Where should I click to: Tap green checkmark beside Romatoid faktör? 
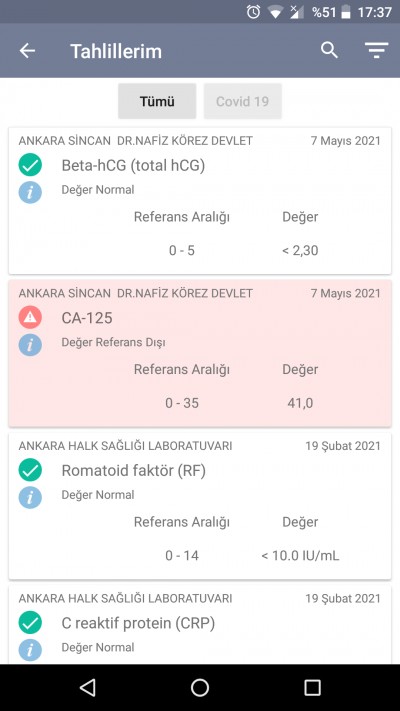tap(30, 470)
